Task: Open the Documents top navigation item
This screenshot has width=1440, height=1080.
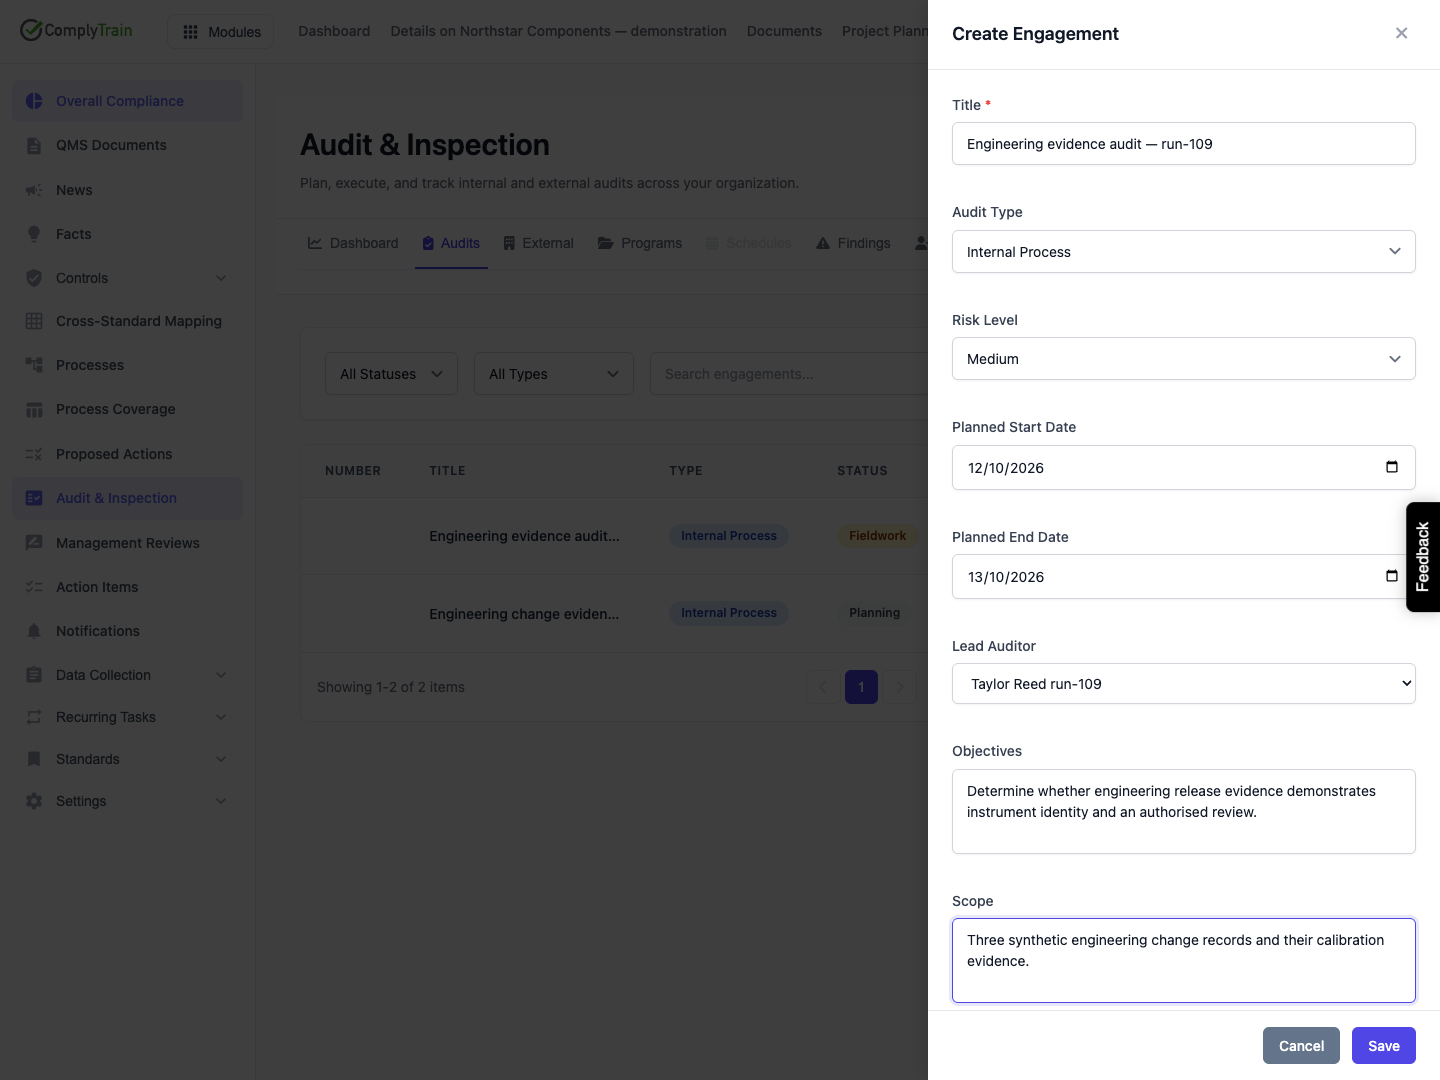Action: (784, 31)
